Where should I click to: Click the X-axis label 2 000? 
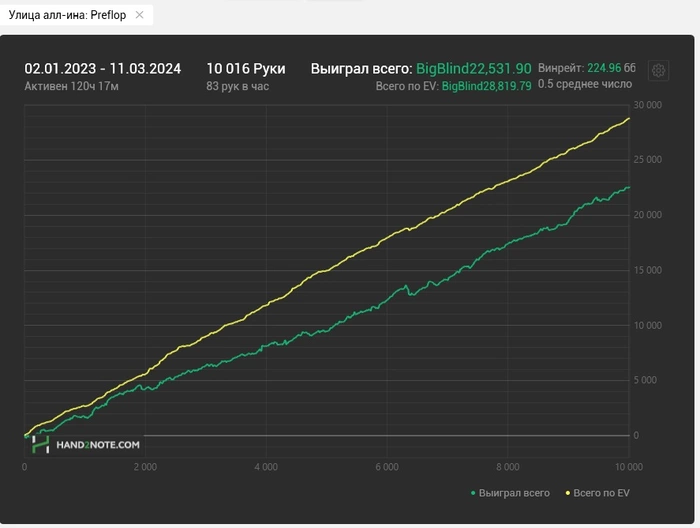(x=145, y=467)
